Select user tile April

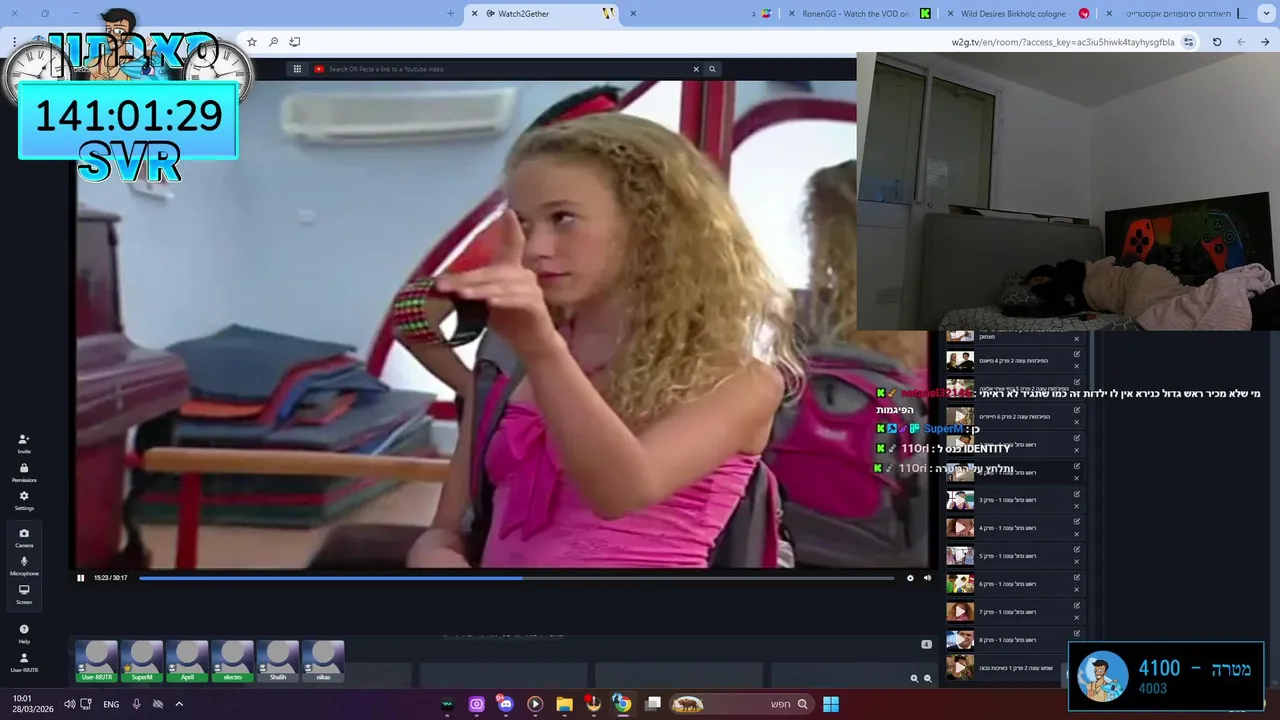(x=187, y=662)
